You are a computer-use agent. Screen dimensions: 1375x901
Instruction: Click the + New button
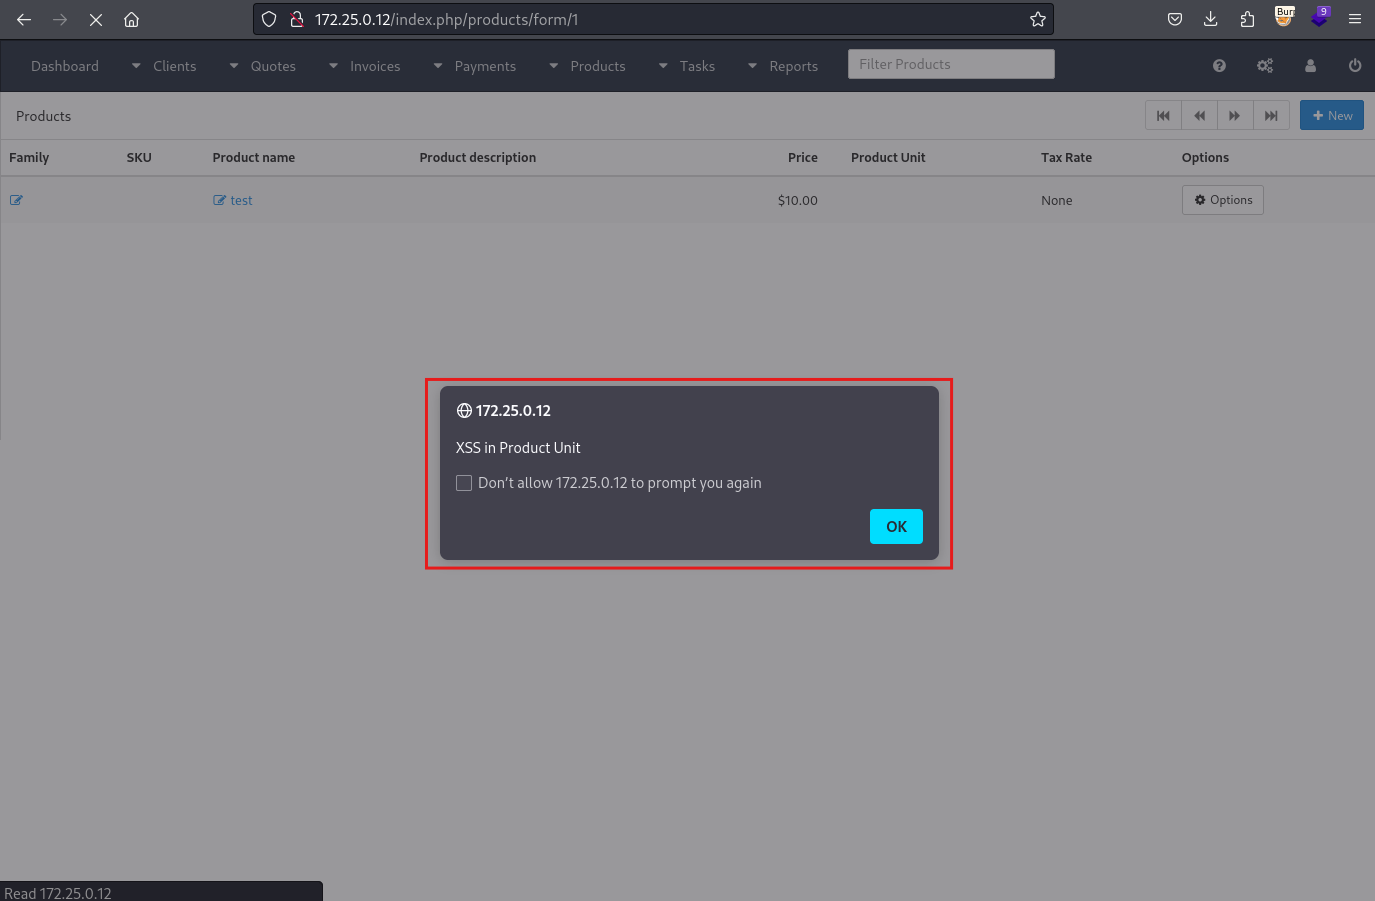(1331, 115)
